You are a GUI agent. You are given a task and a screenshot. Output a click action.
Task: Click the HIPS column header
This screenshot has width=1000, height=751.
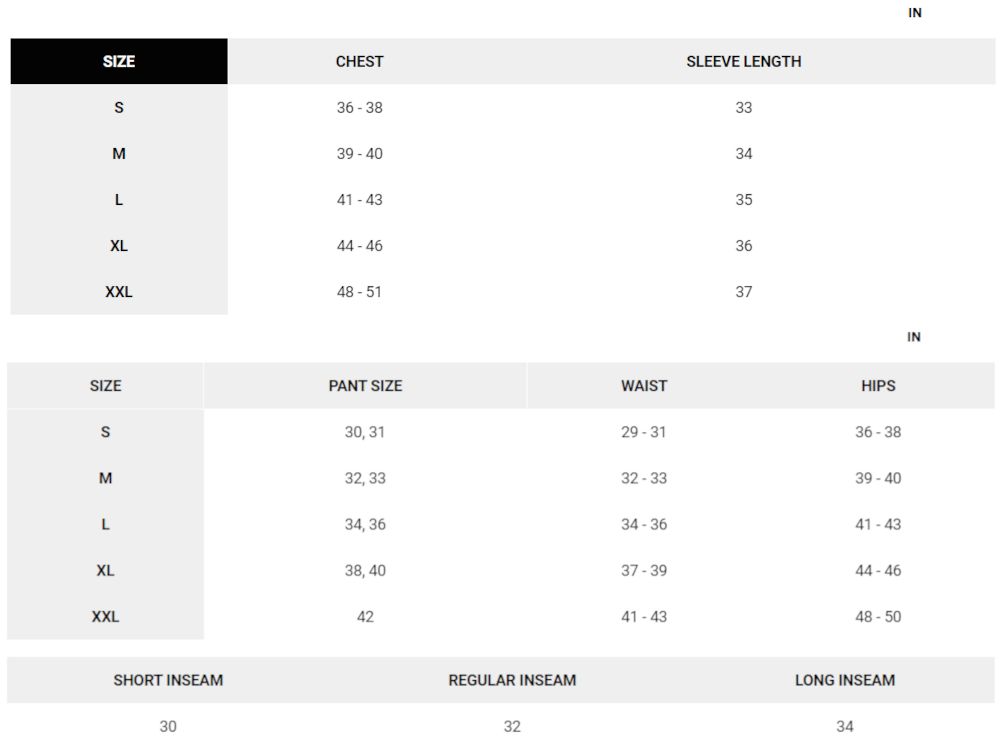pyautogui.click(x=878, y=386)
